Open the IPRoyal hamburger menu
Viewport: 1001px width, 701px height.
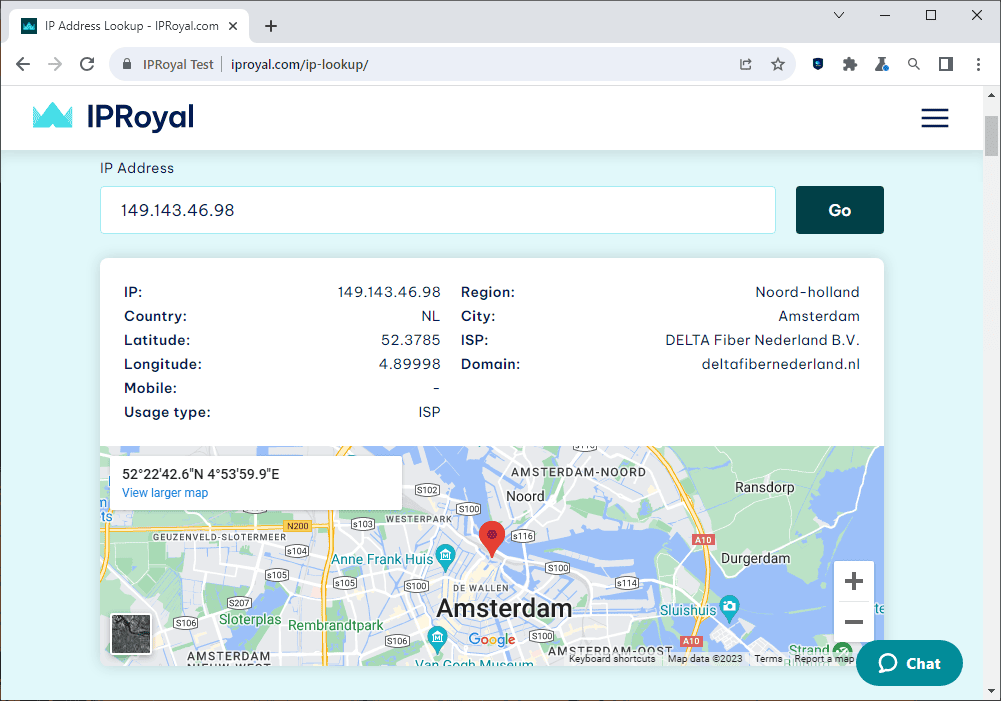(935, 118)
